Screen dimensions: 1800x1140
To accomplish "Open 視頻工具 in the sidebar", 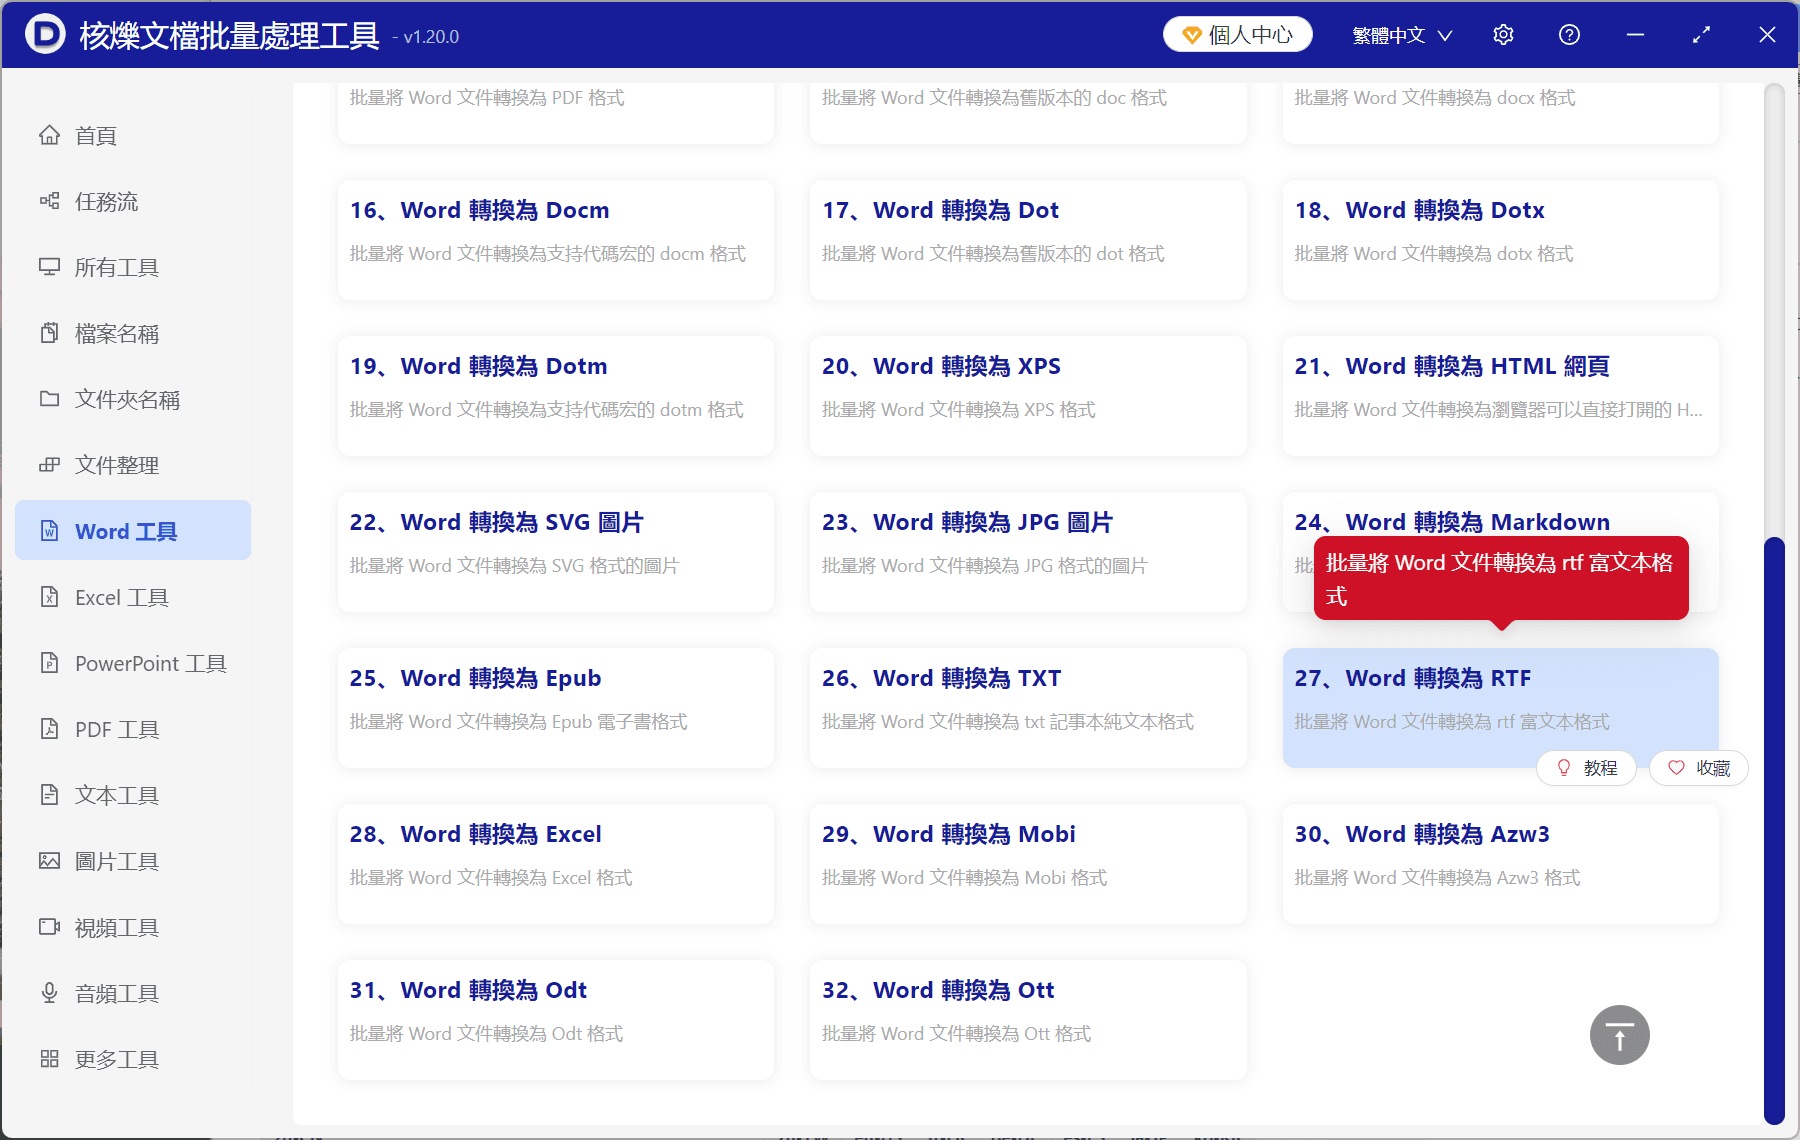I will [x=116, y=926].
